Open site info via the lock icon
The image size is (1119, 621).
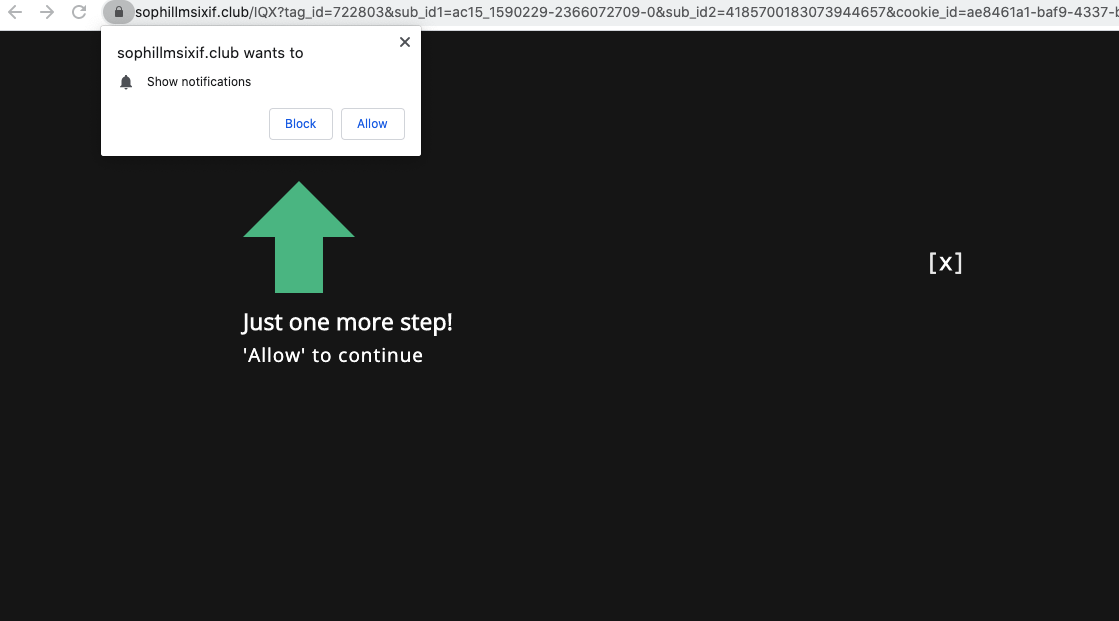(119, 13)
